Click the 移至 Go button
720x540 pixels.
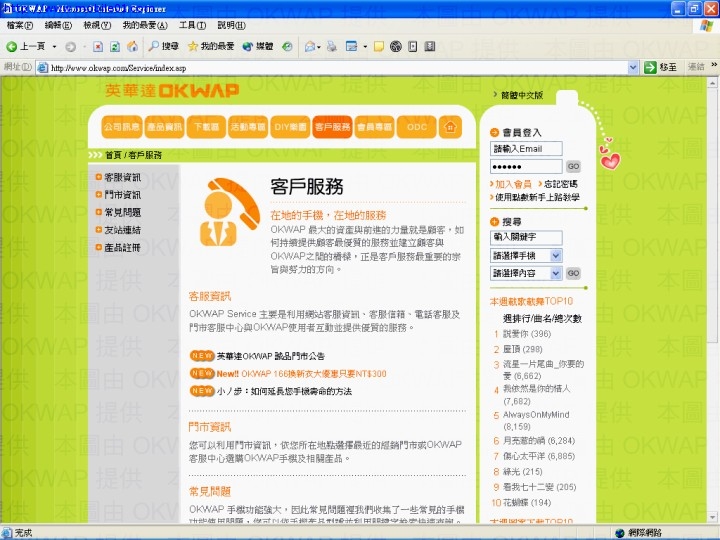click(x=660, y=68)
